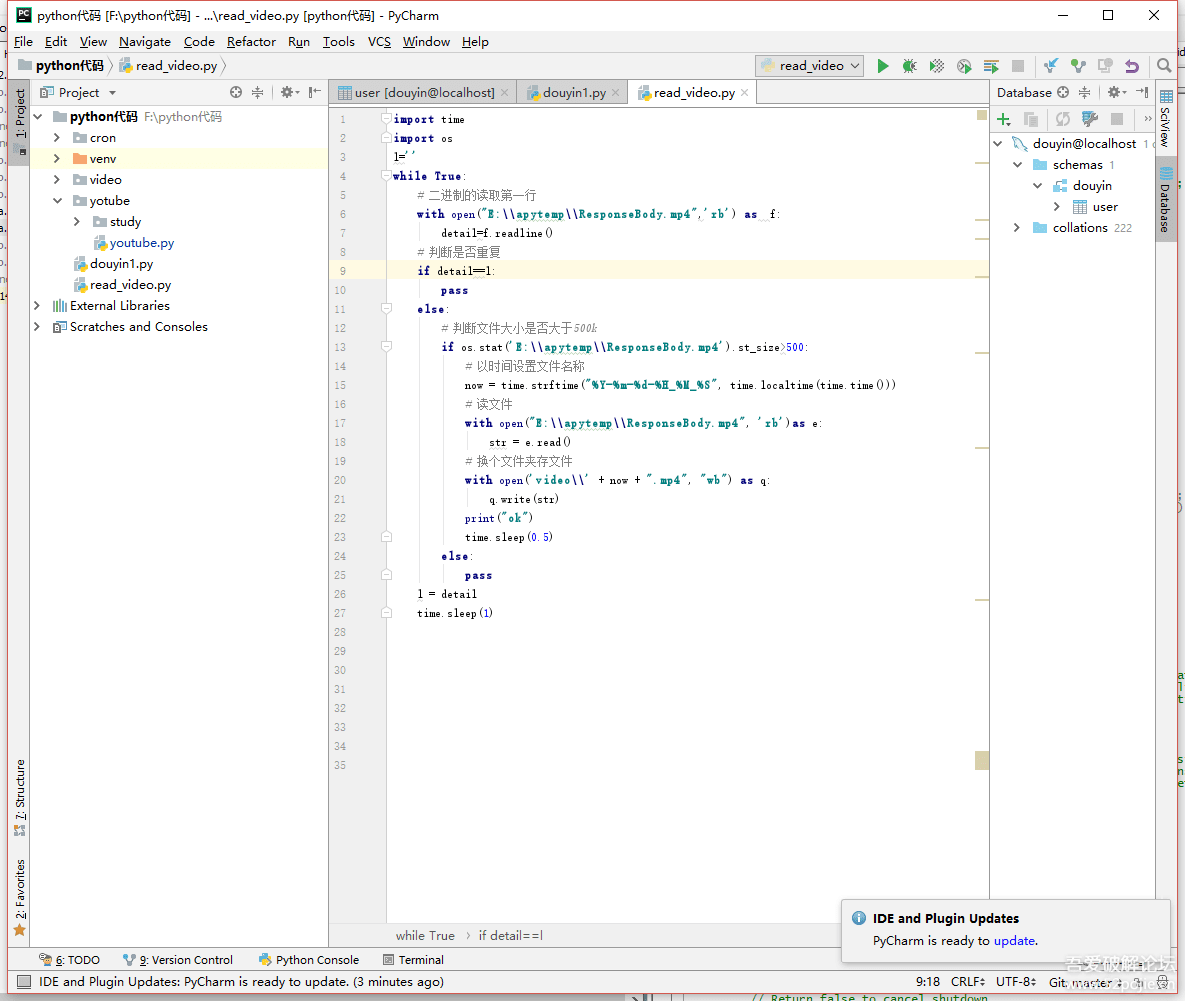Click 'while True' editor breadcrumb
This screenshot has width=1185, height=1001.
(x=425, y=935)
